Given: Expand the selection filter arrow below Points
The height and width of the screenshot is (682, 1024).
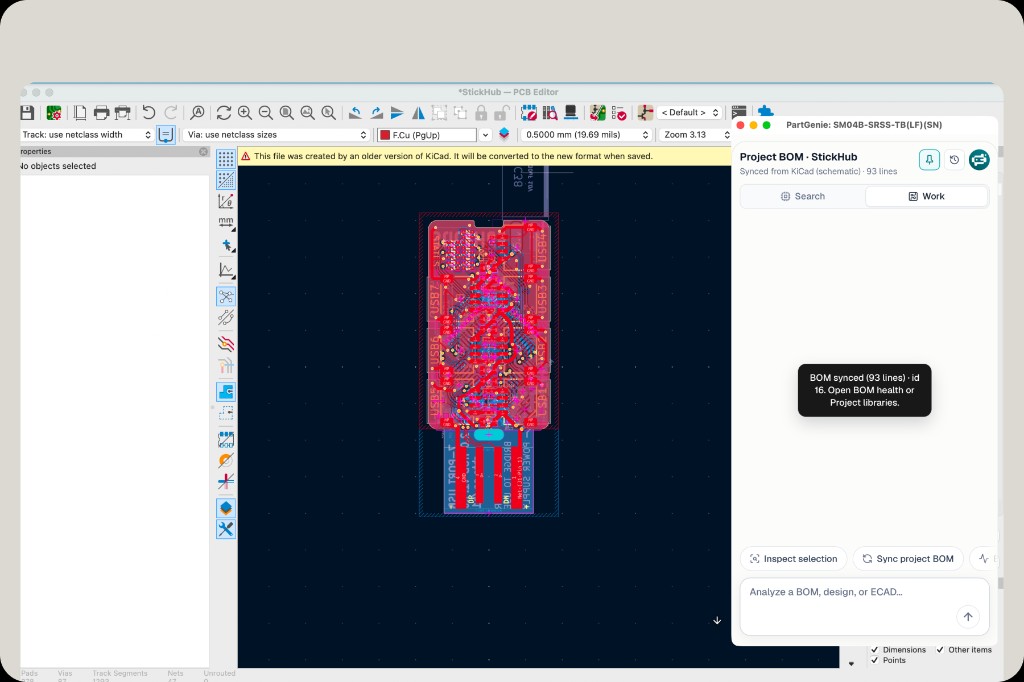Looking at the screenshot, I should tap(851, 664).
